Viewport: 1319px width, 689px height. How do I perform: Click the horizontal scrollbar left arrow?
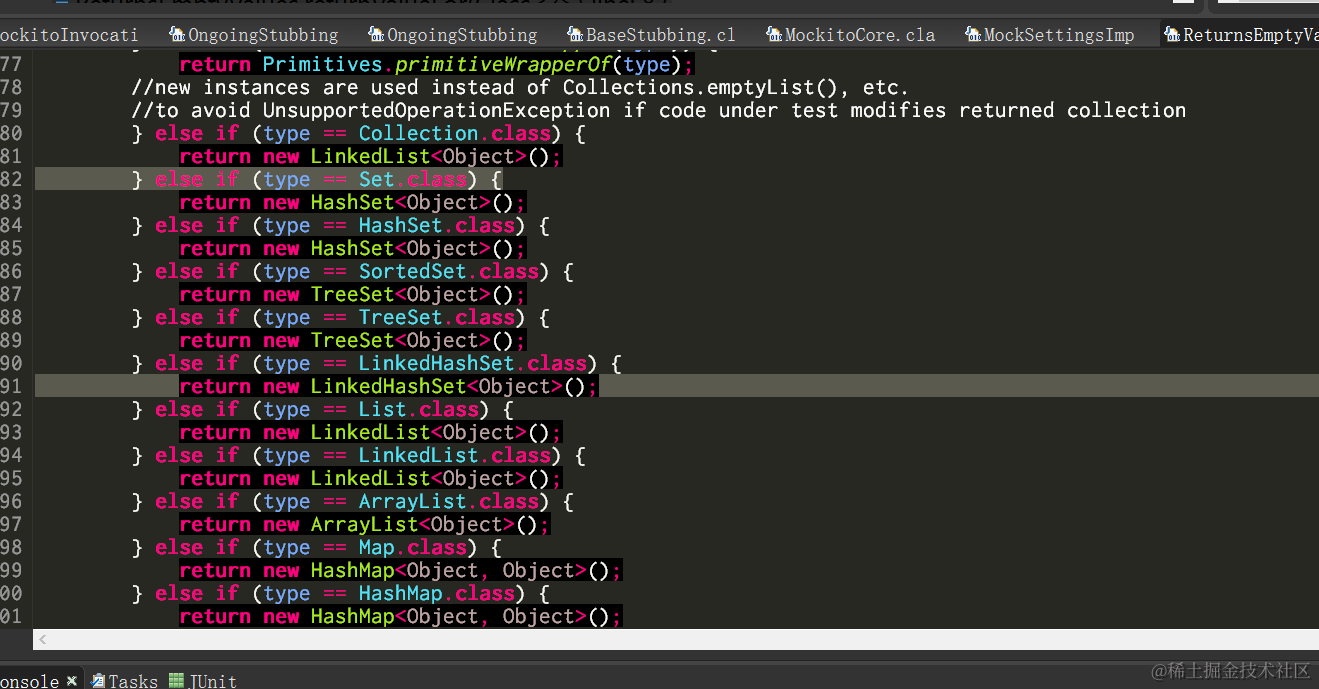click(x=43, y=638)
